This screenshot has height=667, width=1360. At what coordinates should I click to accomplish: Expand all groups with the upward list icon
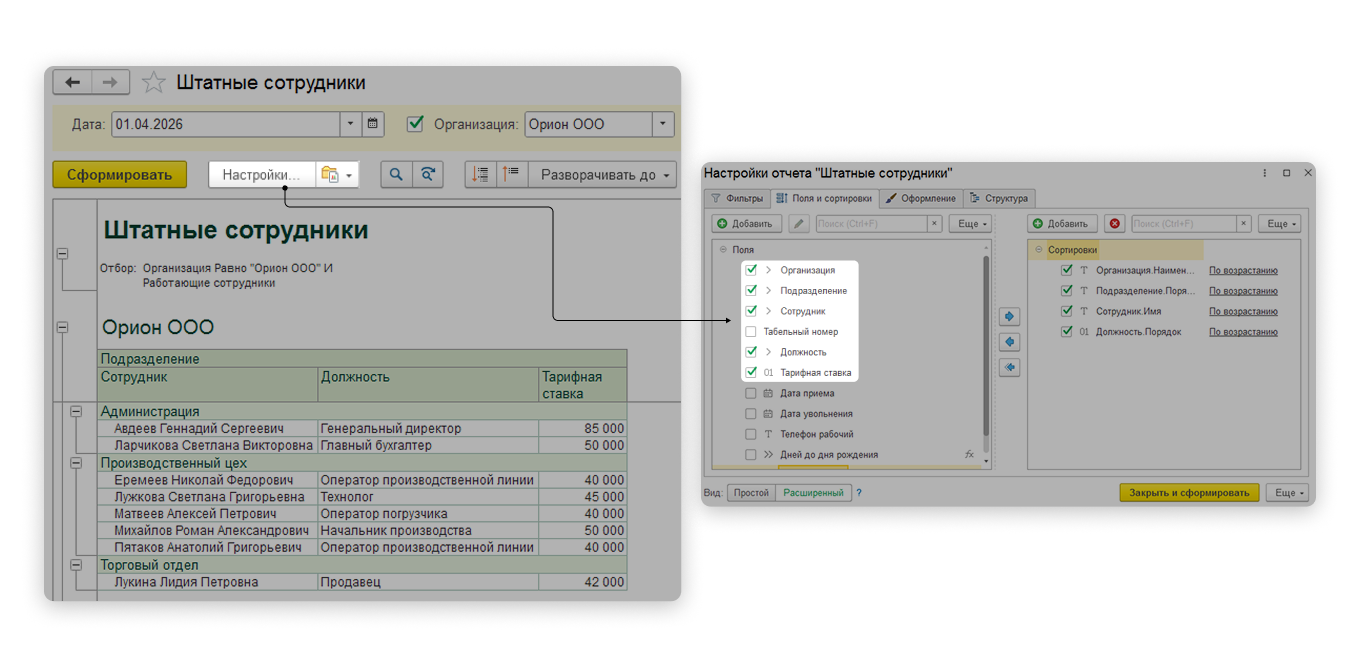[x=511, y=174]
